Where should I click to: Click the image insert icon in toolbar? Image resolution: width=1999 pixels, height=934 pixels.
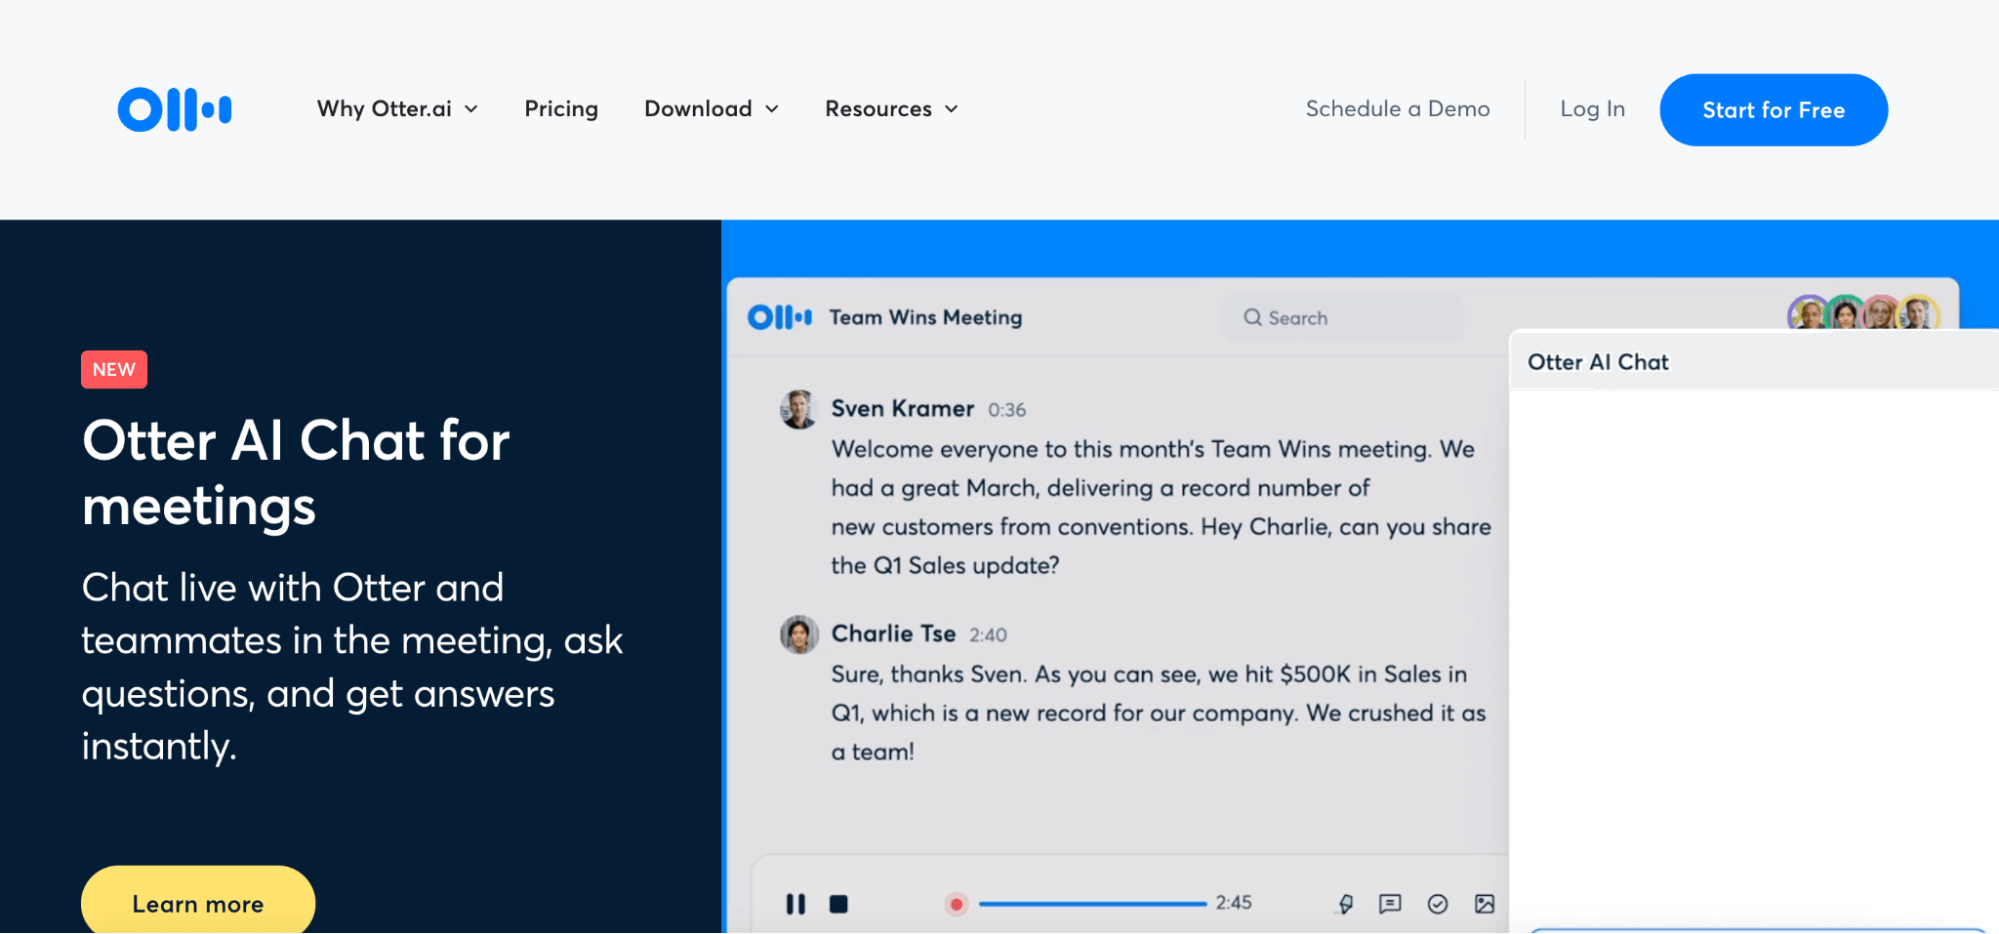pos(1484,904)
